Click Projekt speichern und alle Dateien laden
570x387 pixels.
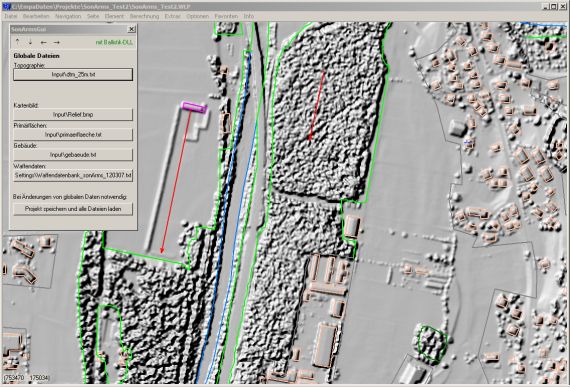73,209
